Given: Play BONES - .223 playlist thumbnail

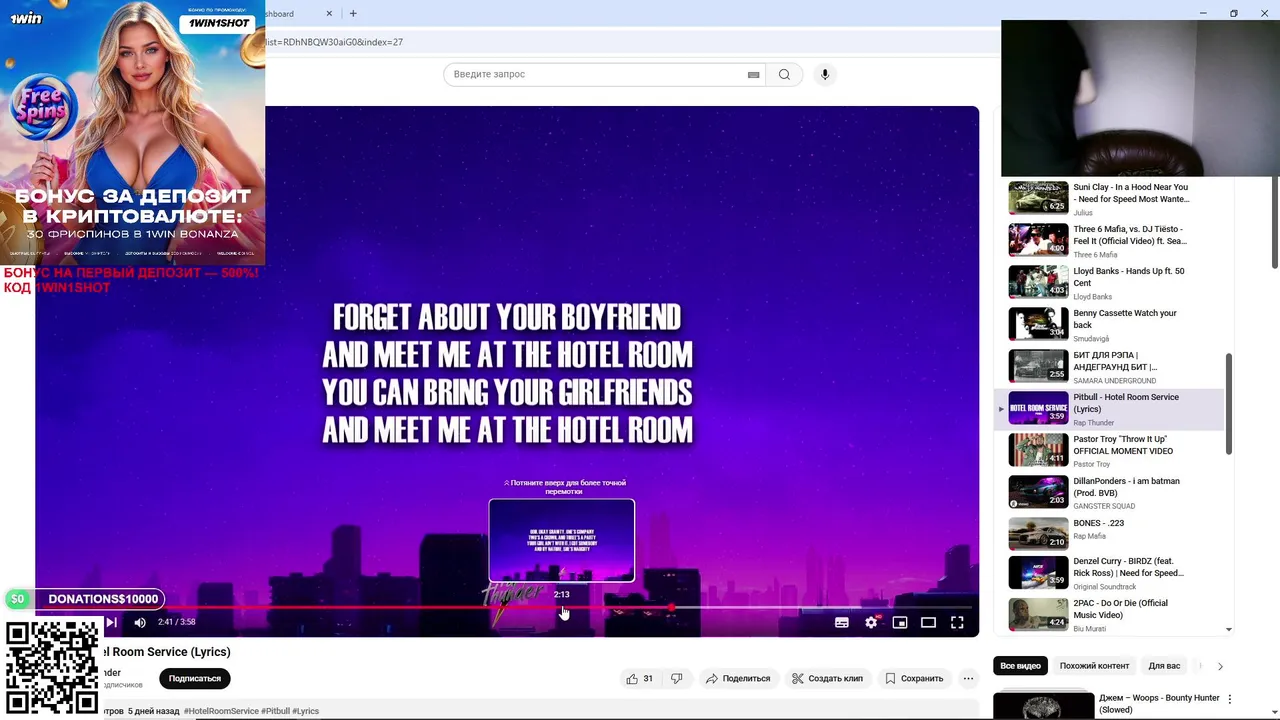Looking at the screenshot, I should coord(1038,534).
